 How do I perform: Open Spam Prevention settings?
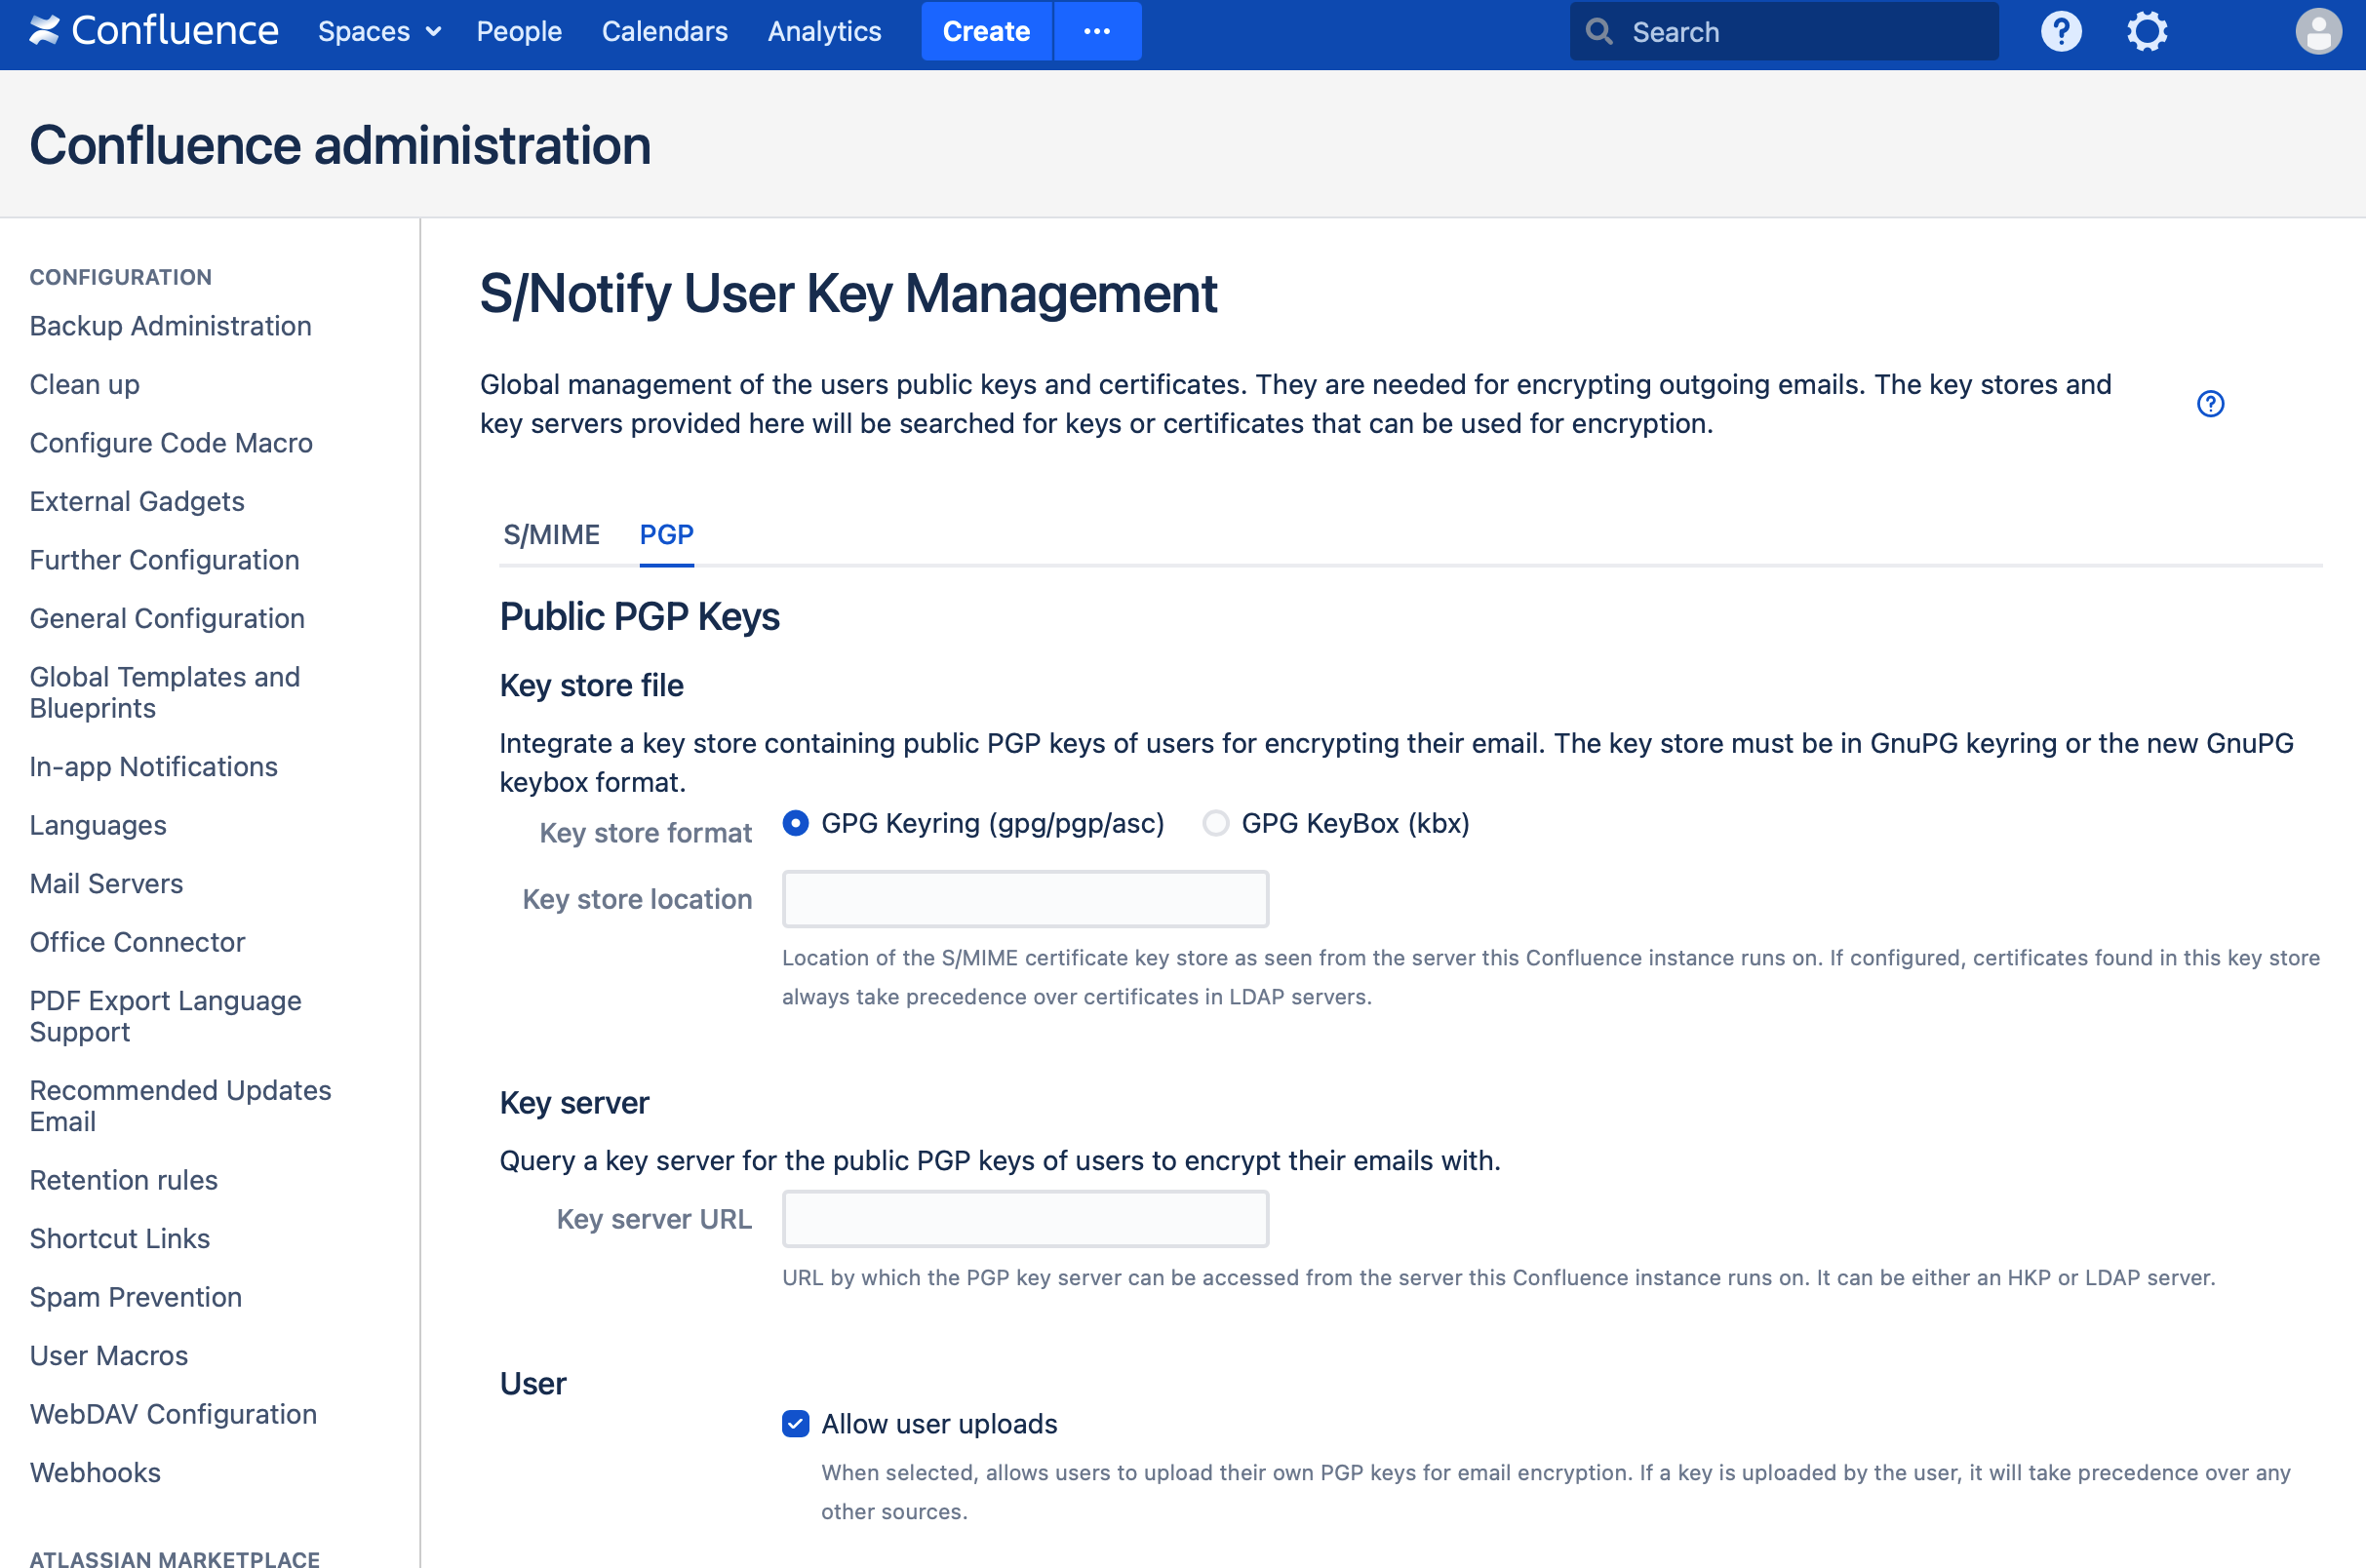136,1297
